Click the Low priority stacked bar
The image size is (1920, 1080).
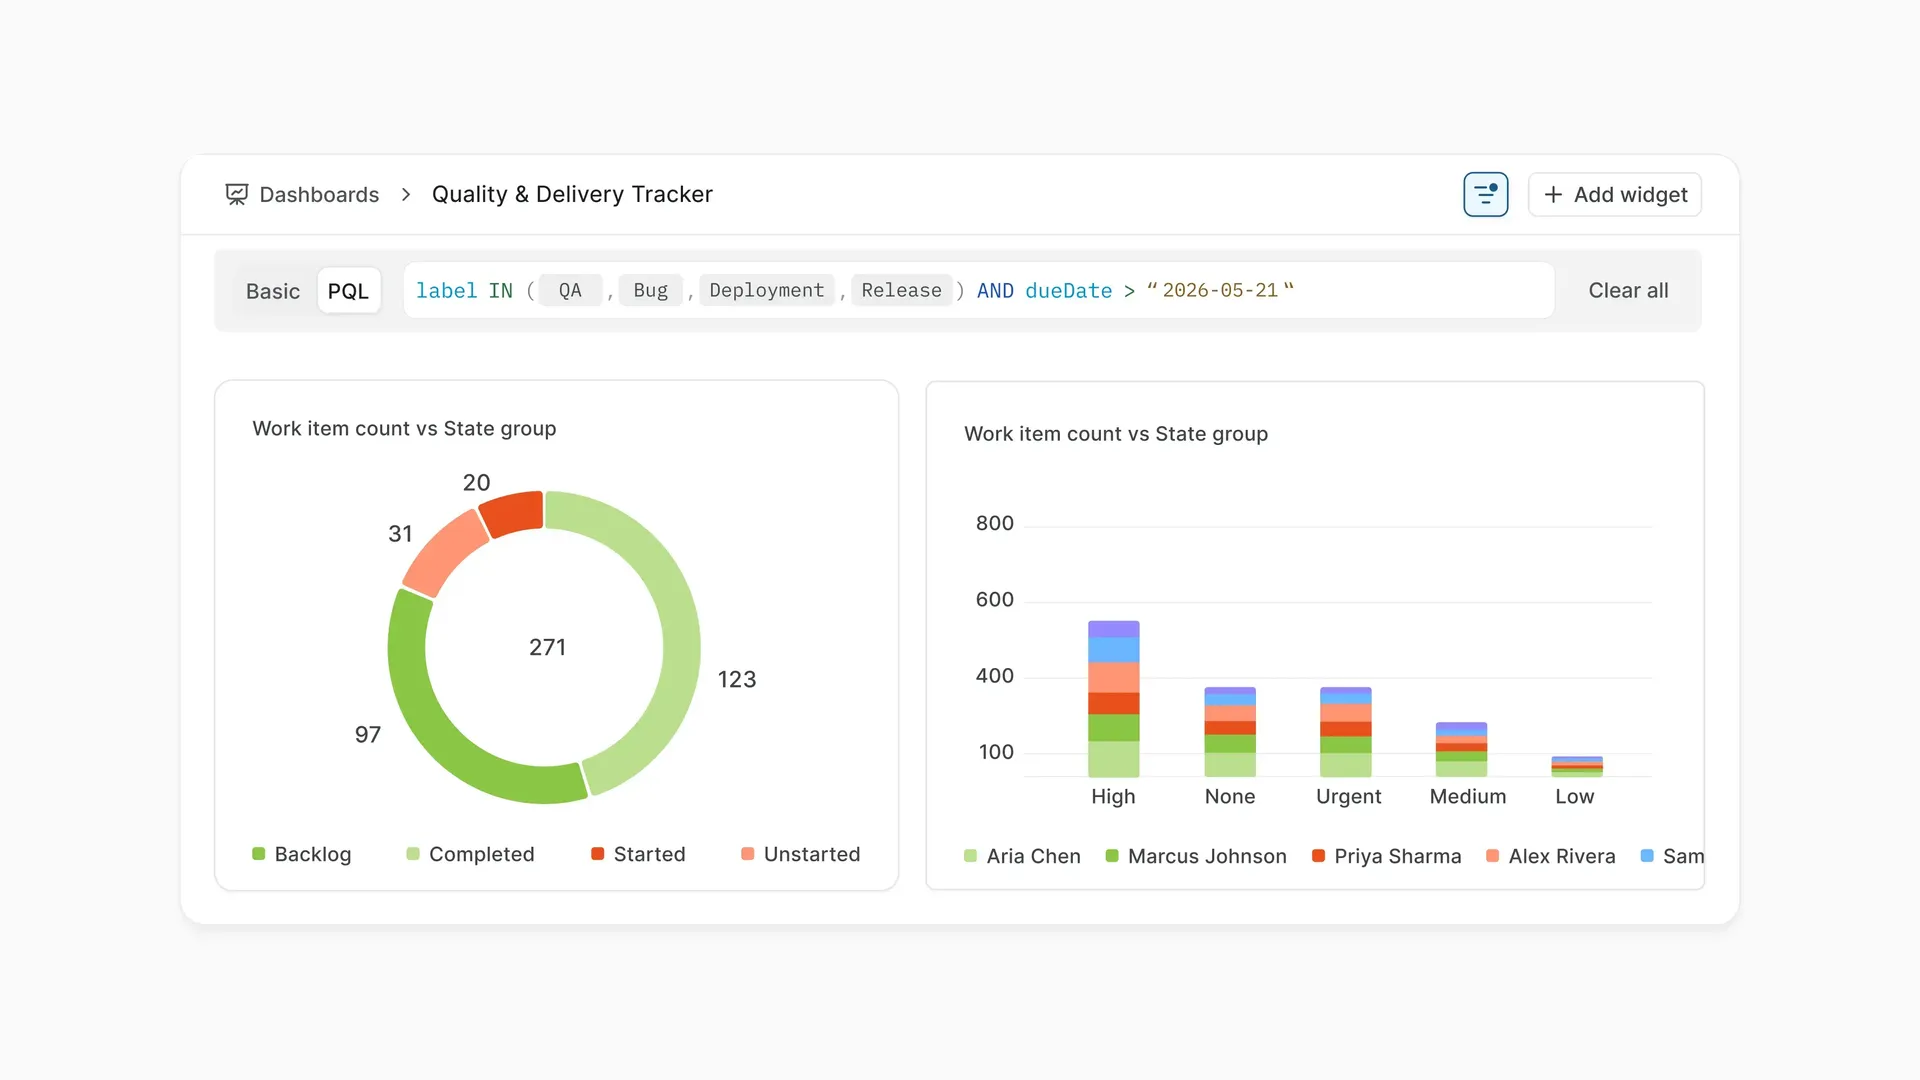(x=1577, y=766)
